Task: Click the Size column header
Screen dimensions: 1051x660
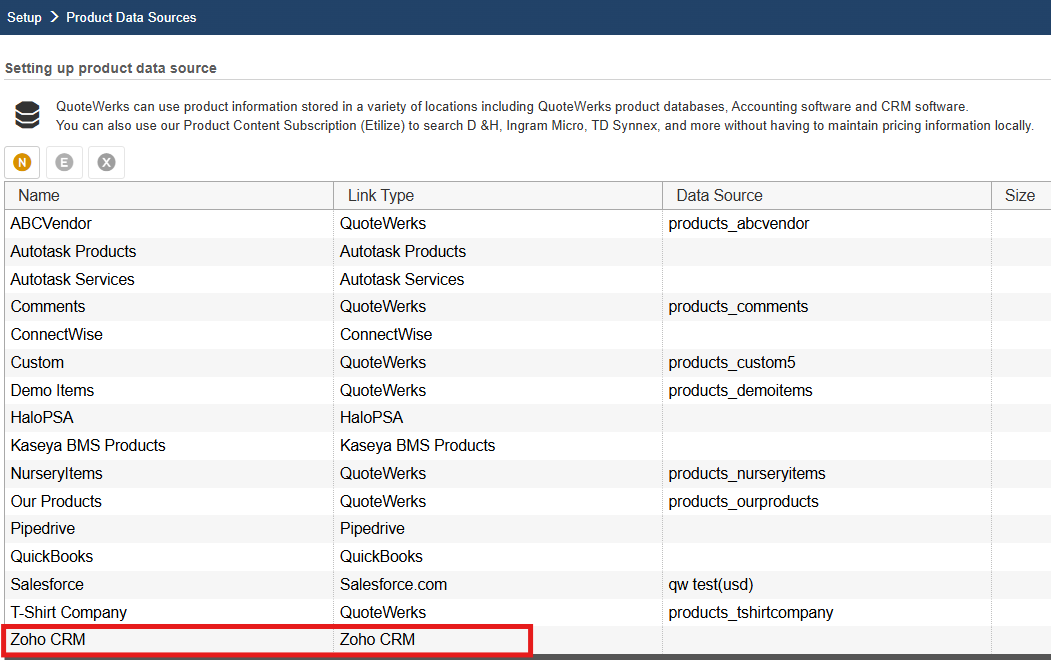Action: [x=1019, y=196]
